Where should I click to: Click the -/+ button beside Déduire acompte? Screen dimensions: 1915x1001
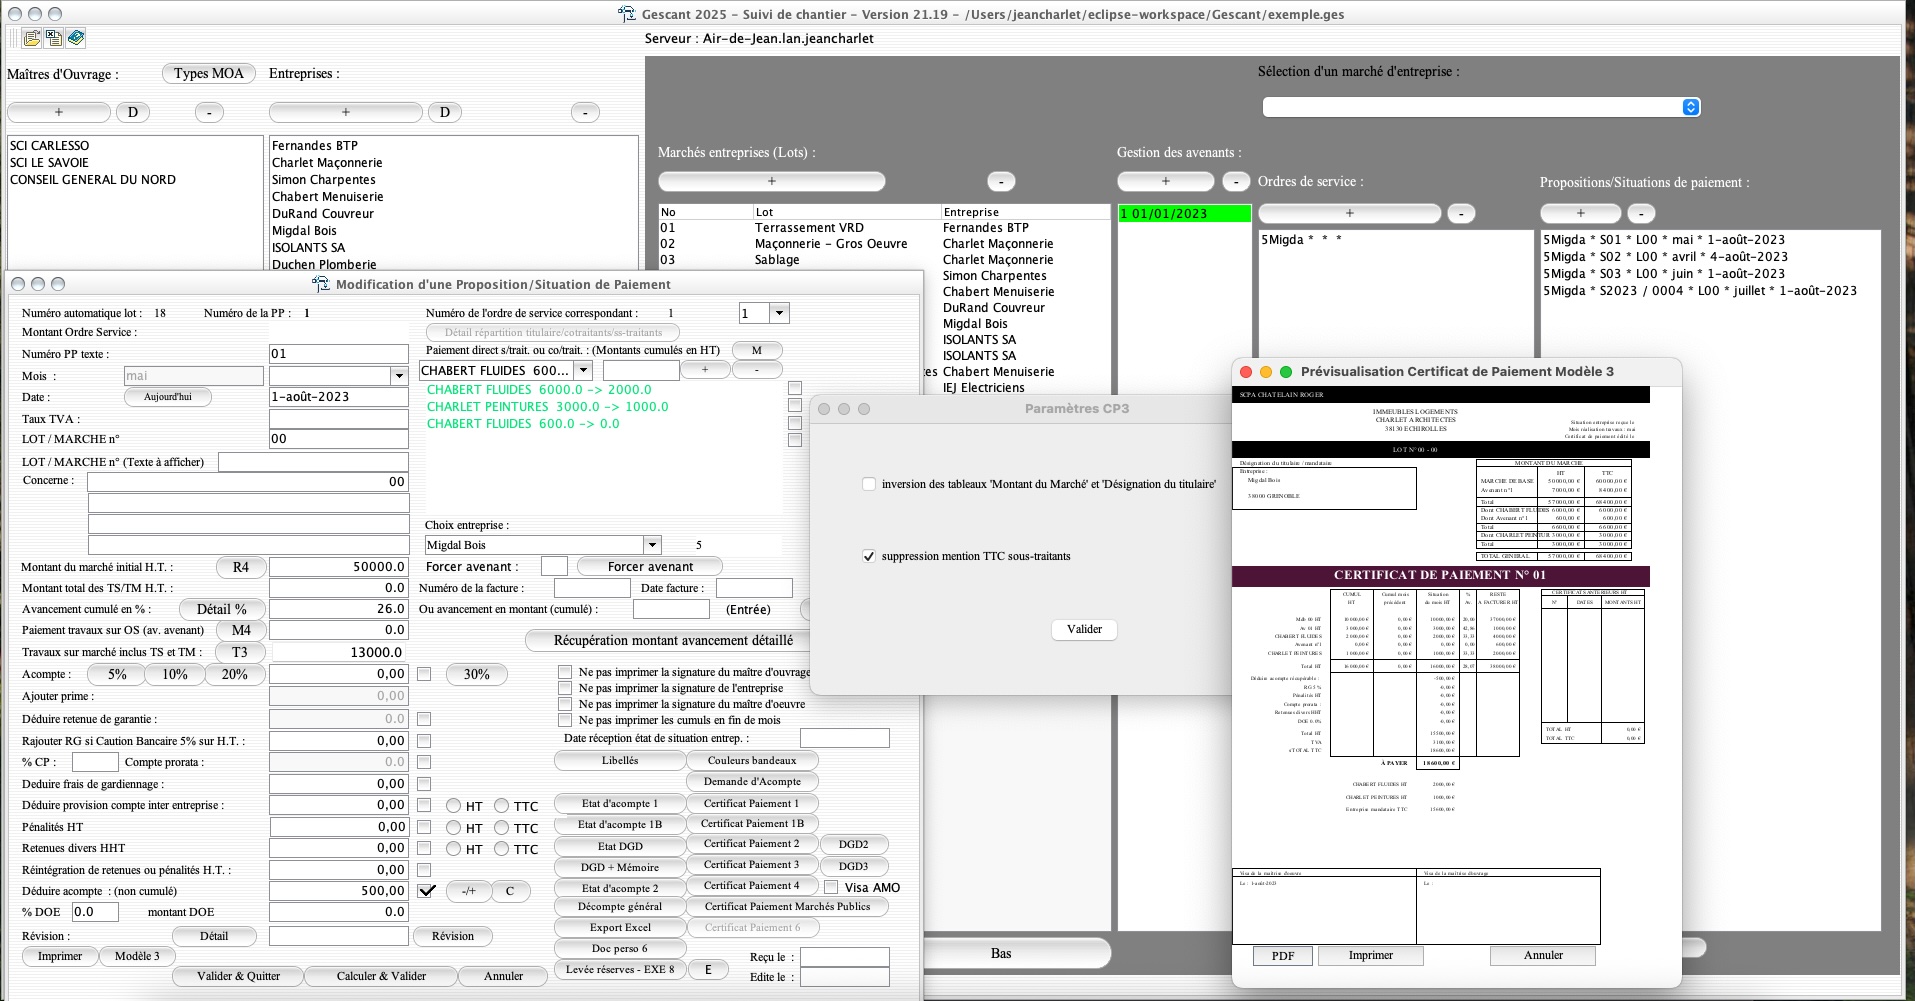click(x=468, y=891)
